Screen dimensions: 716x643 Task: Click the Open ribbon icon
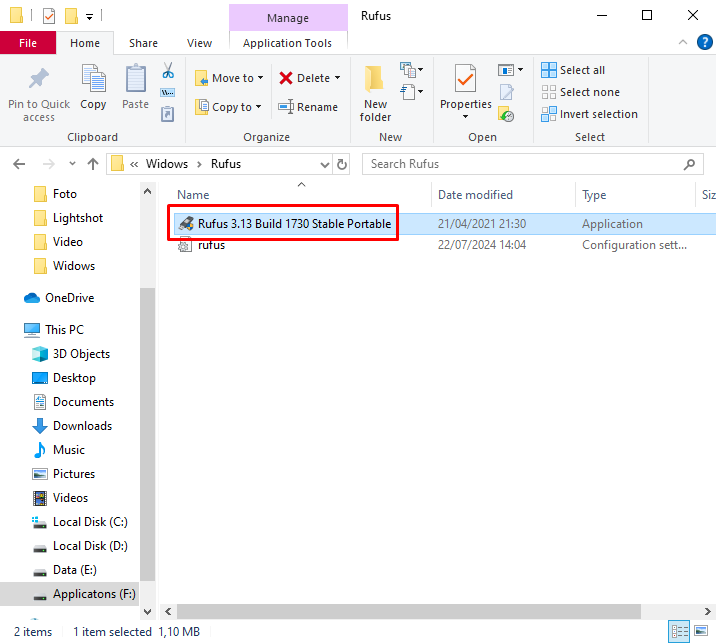[506, 70]
